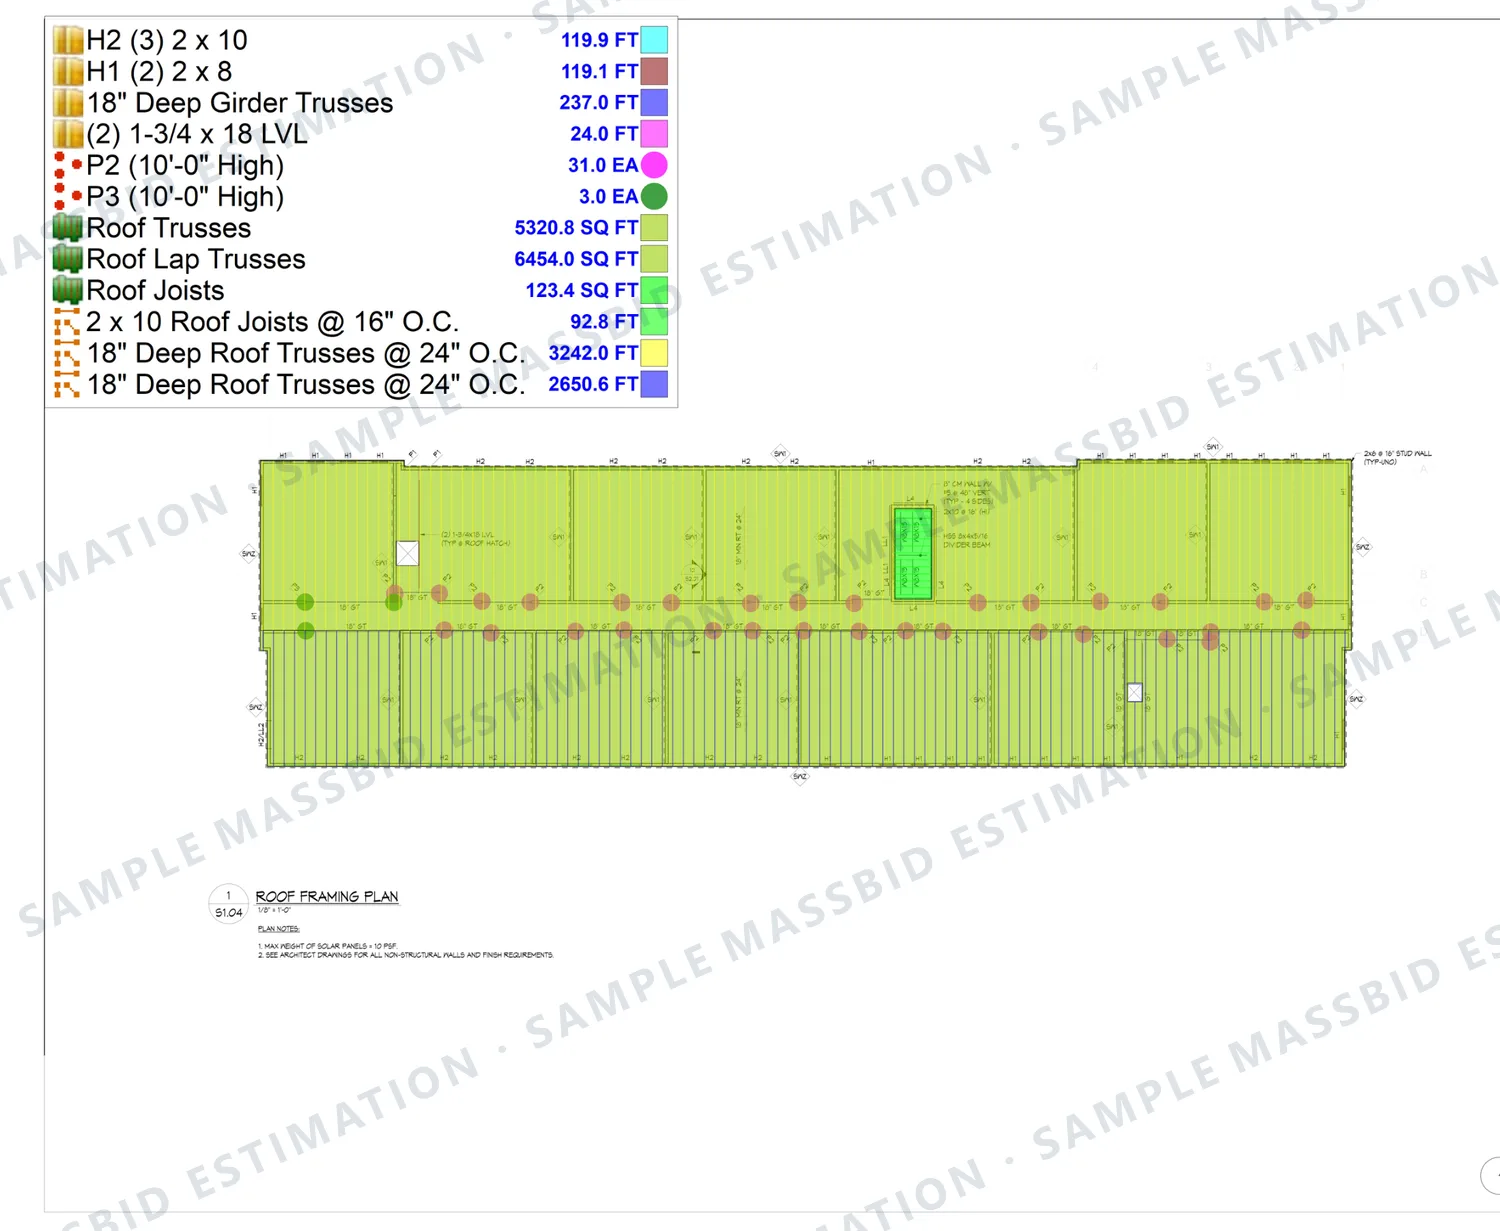Click the 92.8 FT length value

pos(604,321)
